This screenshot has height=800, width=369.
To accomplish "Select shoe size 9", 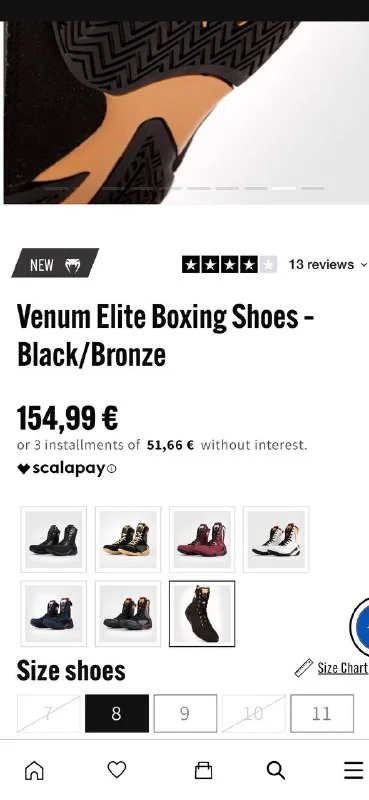I will (x=185, y=713).
